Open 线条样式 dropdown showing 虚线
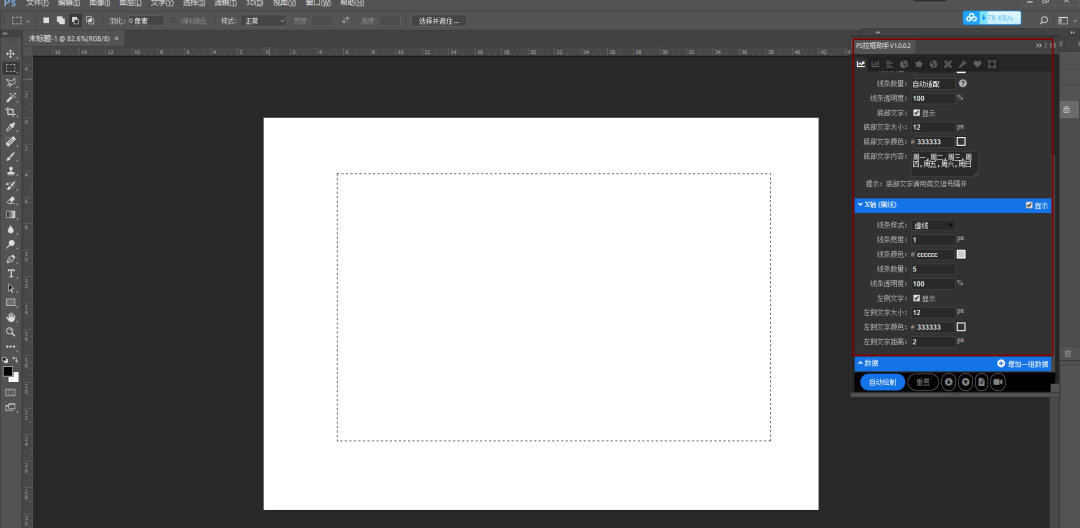 (933, 225)
